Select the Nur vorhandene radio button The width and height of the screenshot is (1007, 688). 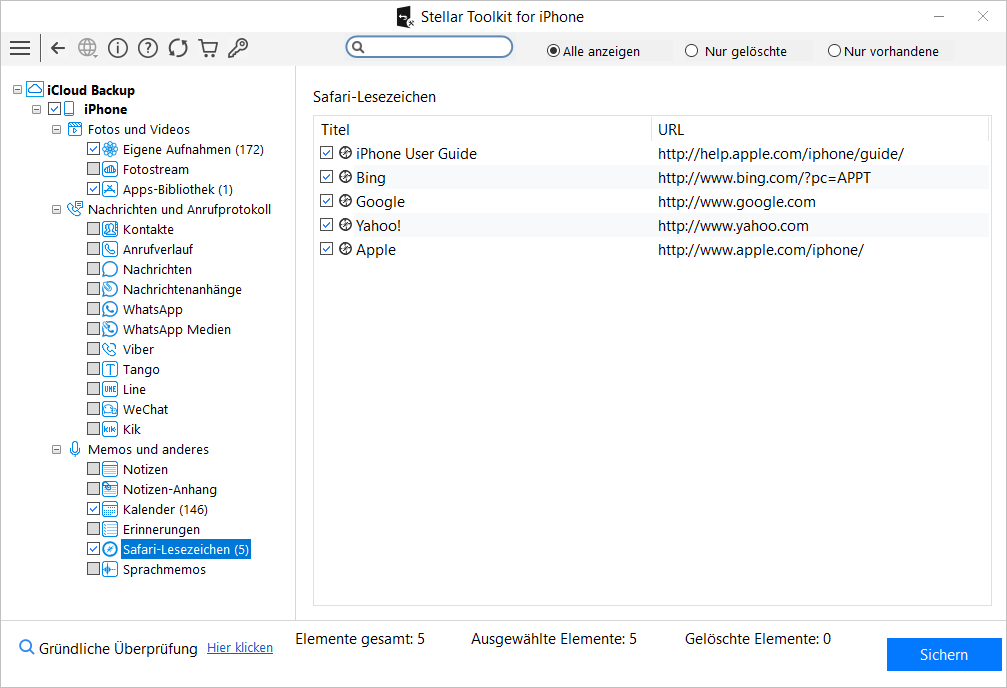pyautogui.click(x=834, y=51)
